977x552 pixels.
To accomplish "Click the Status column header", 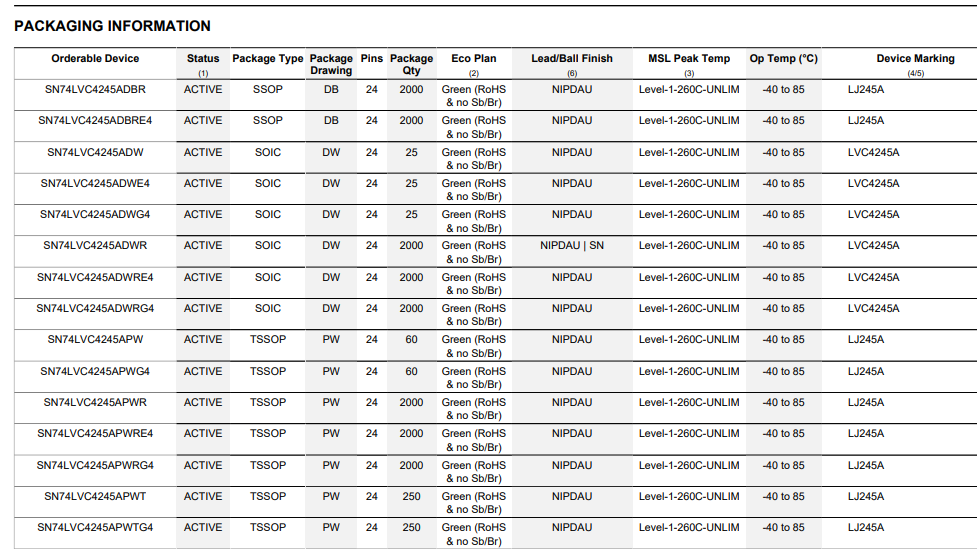I will click(x=203, y=59).
